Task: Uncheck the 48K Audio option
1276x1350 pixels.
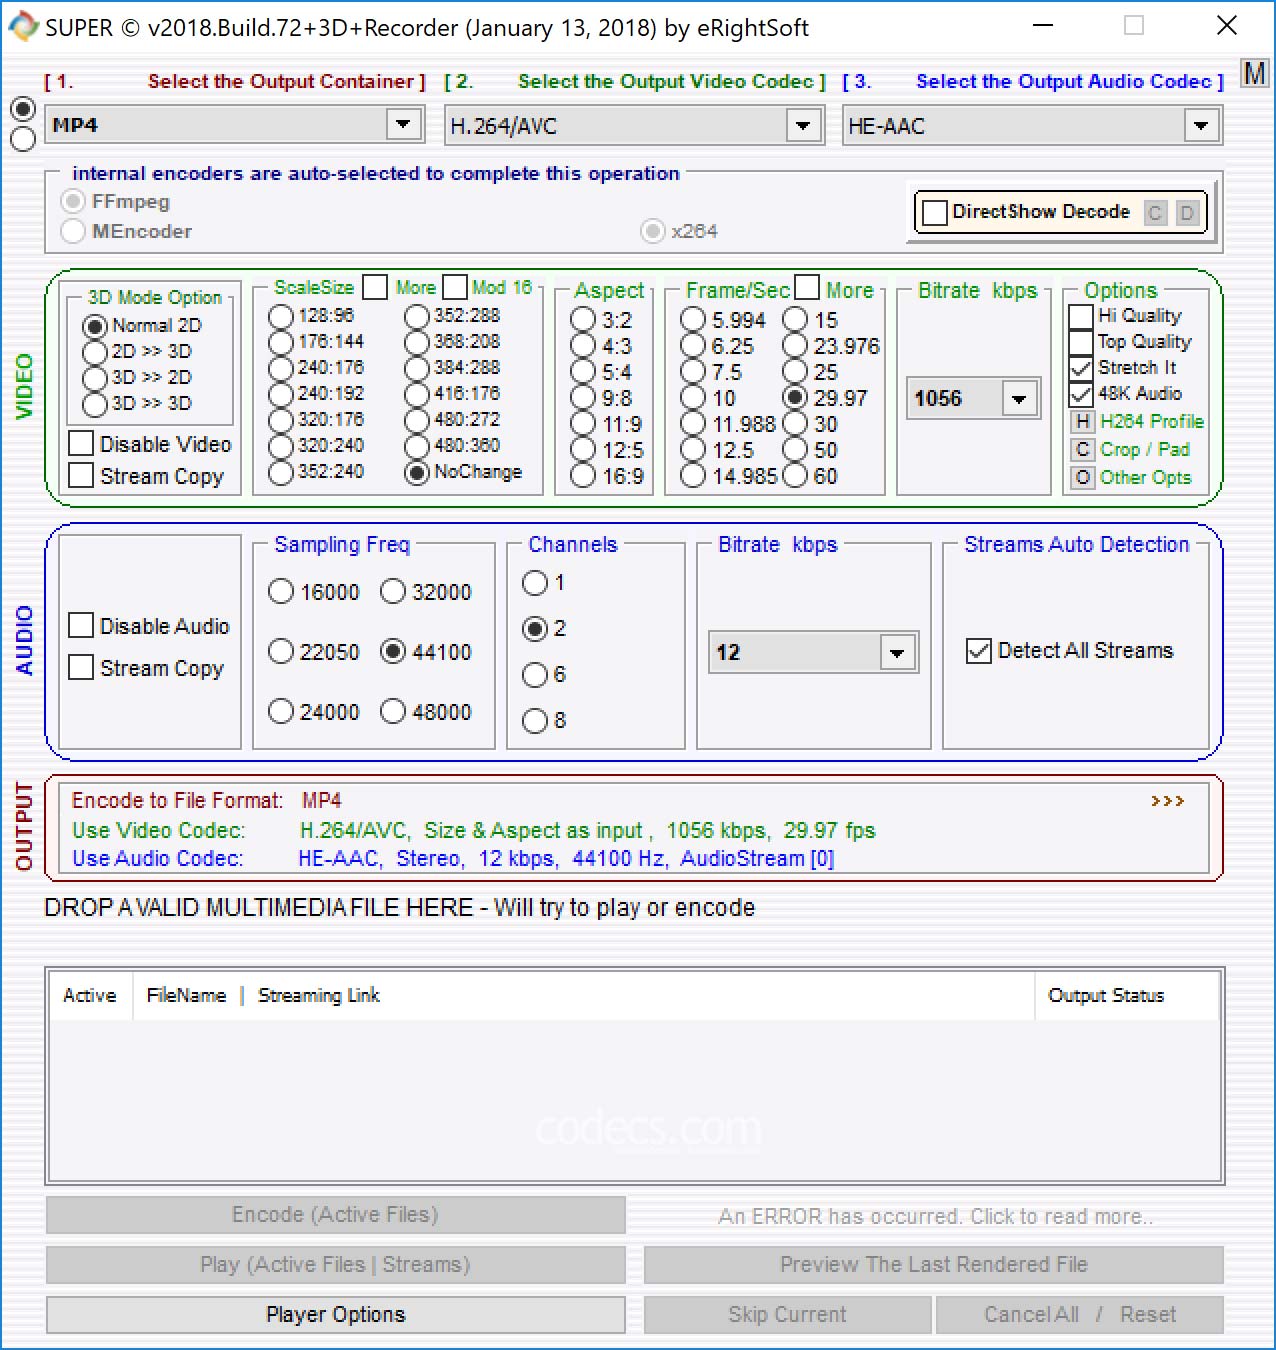Action: 1081,394
